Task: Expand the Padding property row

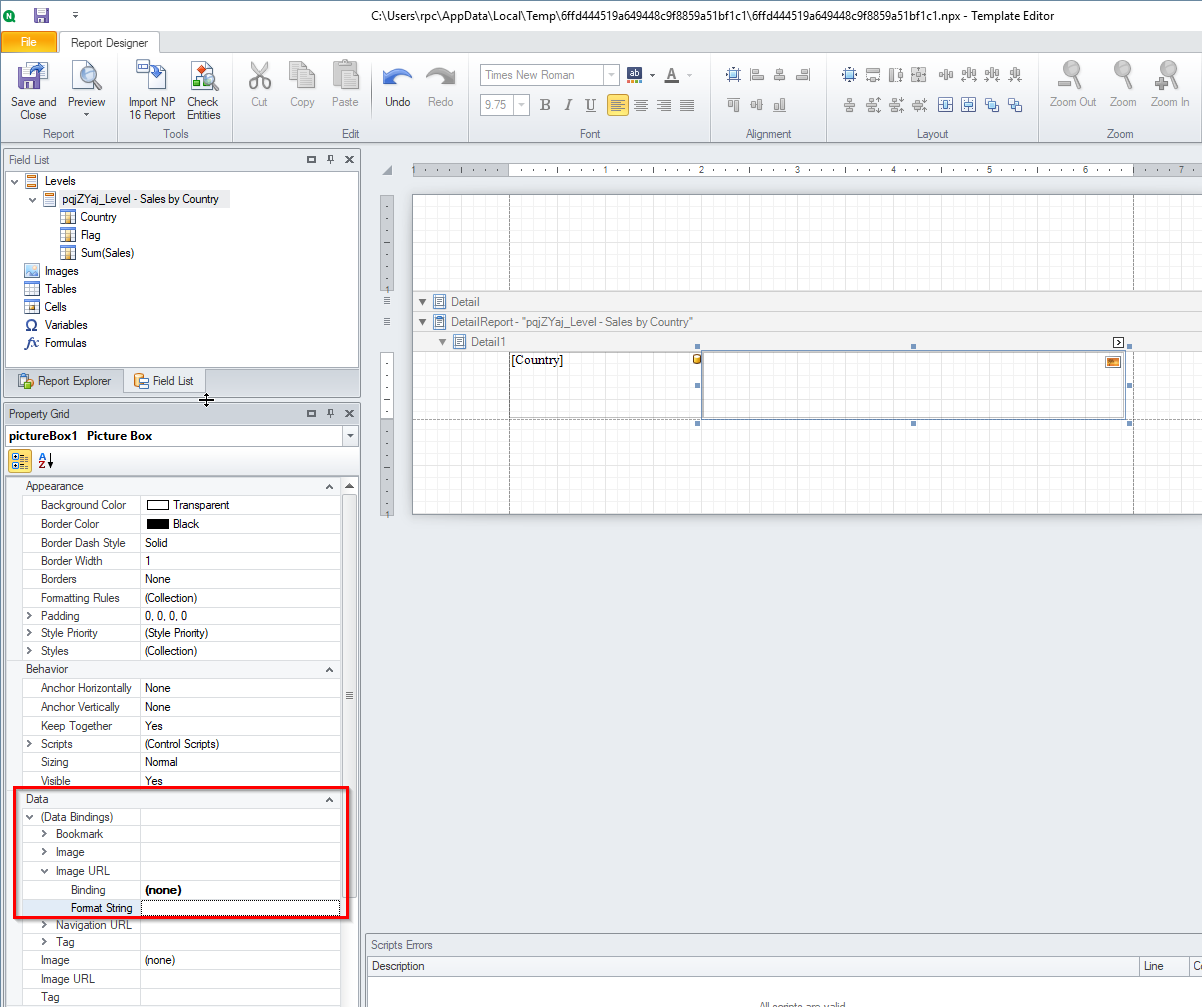Action: click(x=29, y=616)
